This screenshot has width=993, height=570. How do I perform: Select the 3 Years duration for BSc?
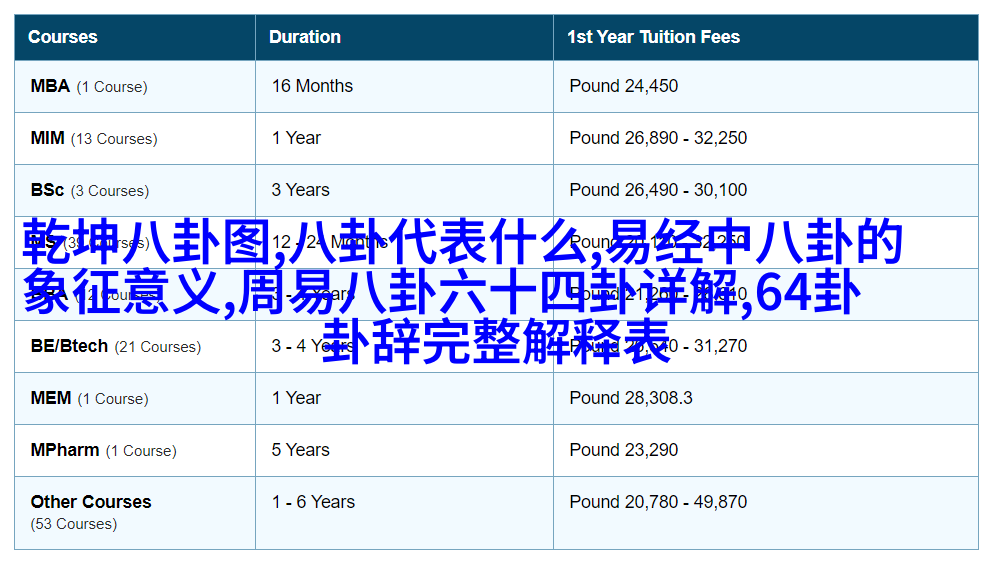coord(300,190)
